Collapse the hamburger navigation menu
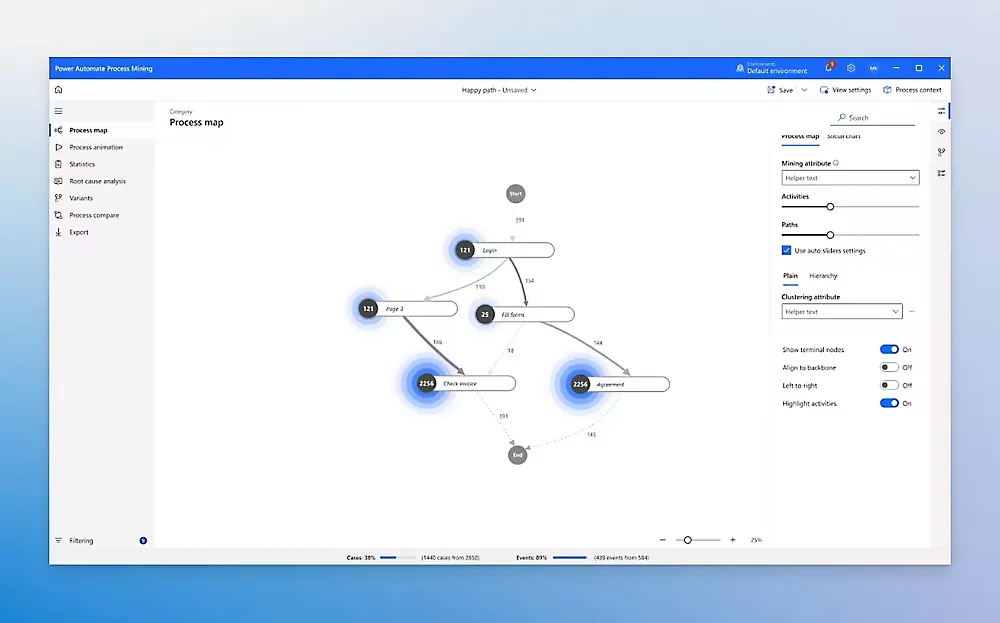Image resolution: width=1000 pixels, height=623 pixels. 58,111
